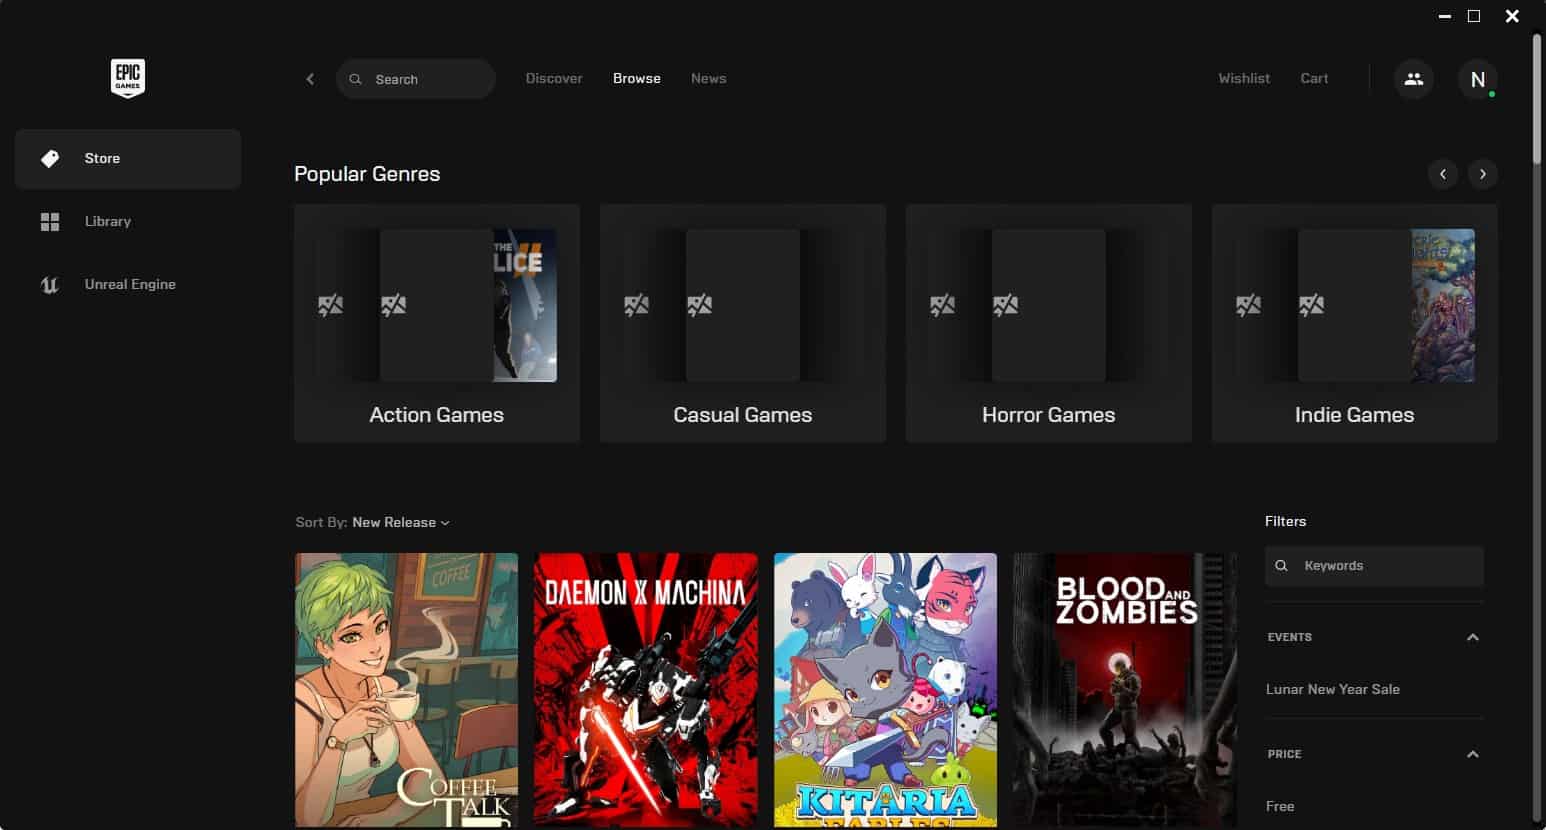
Task: Focus the Search input field
Action: pyautogui.click(x=416, y=79)
